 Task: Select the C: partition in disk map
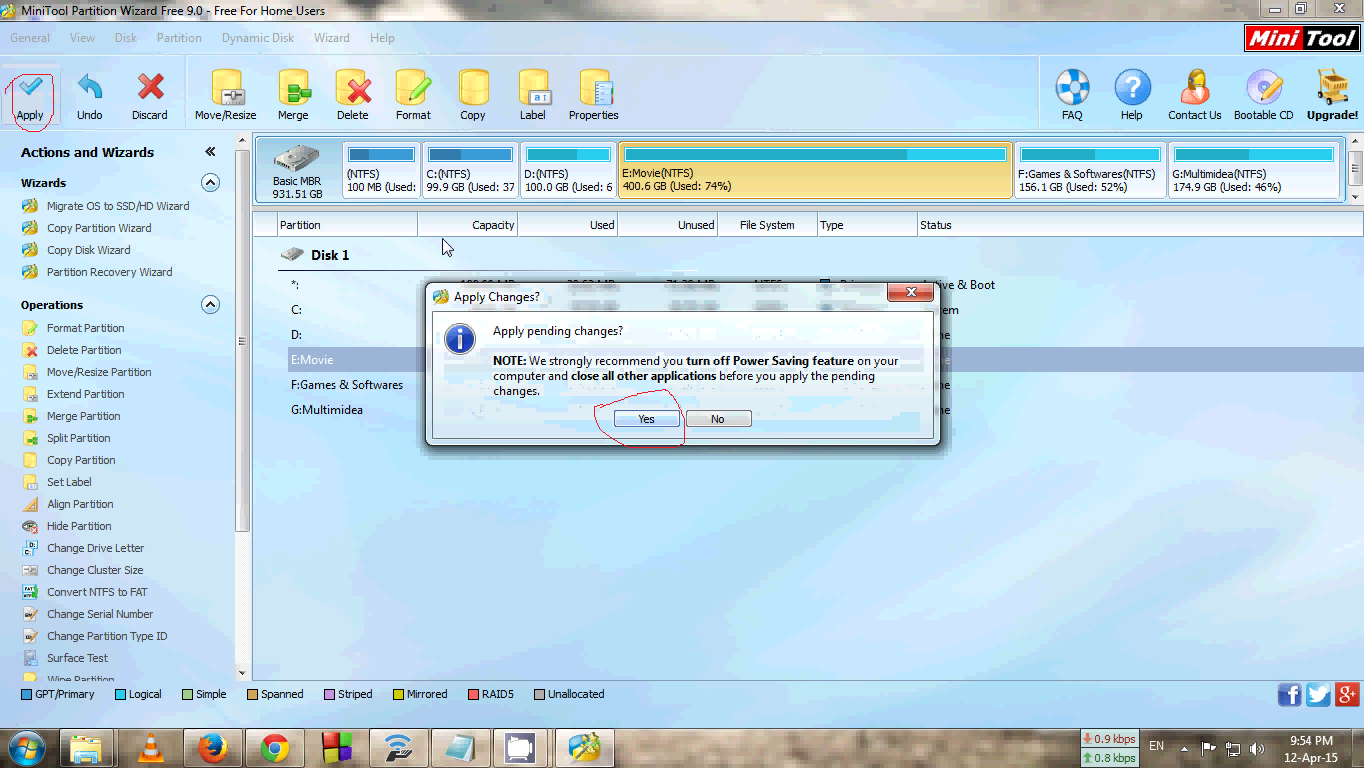coord(470,170)
